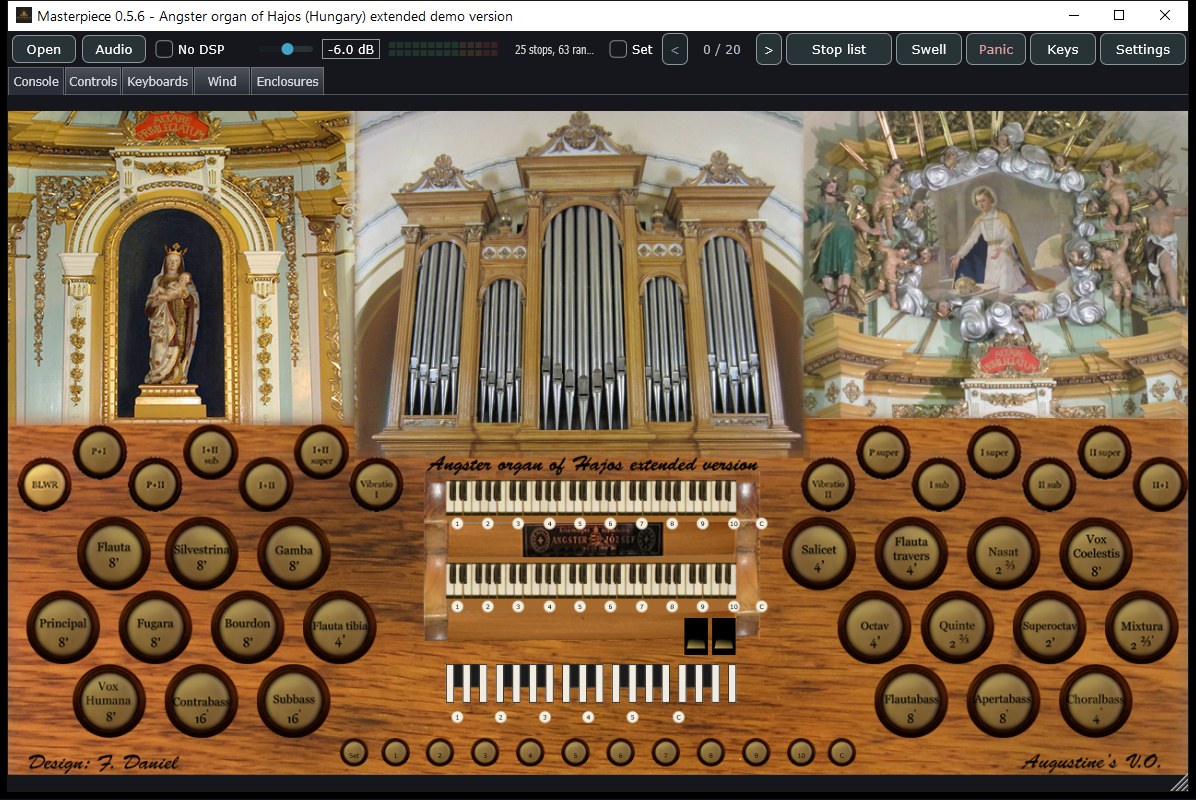Toggle the Bourdon 8' stop knob
The width and height of the screenshot is (1196, 800).
tap(248, 628)
